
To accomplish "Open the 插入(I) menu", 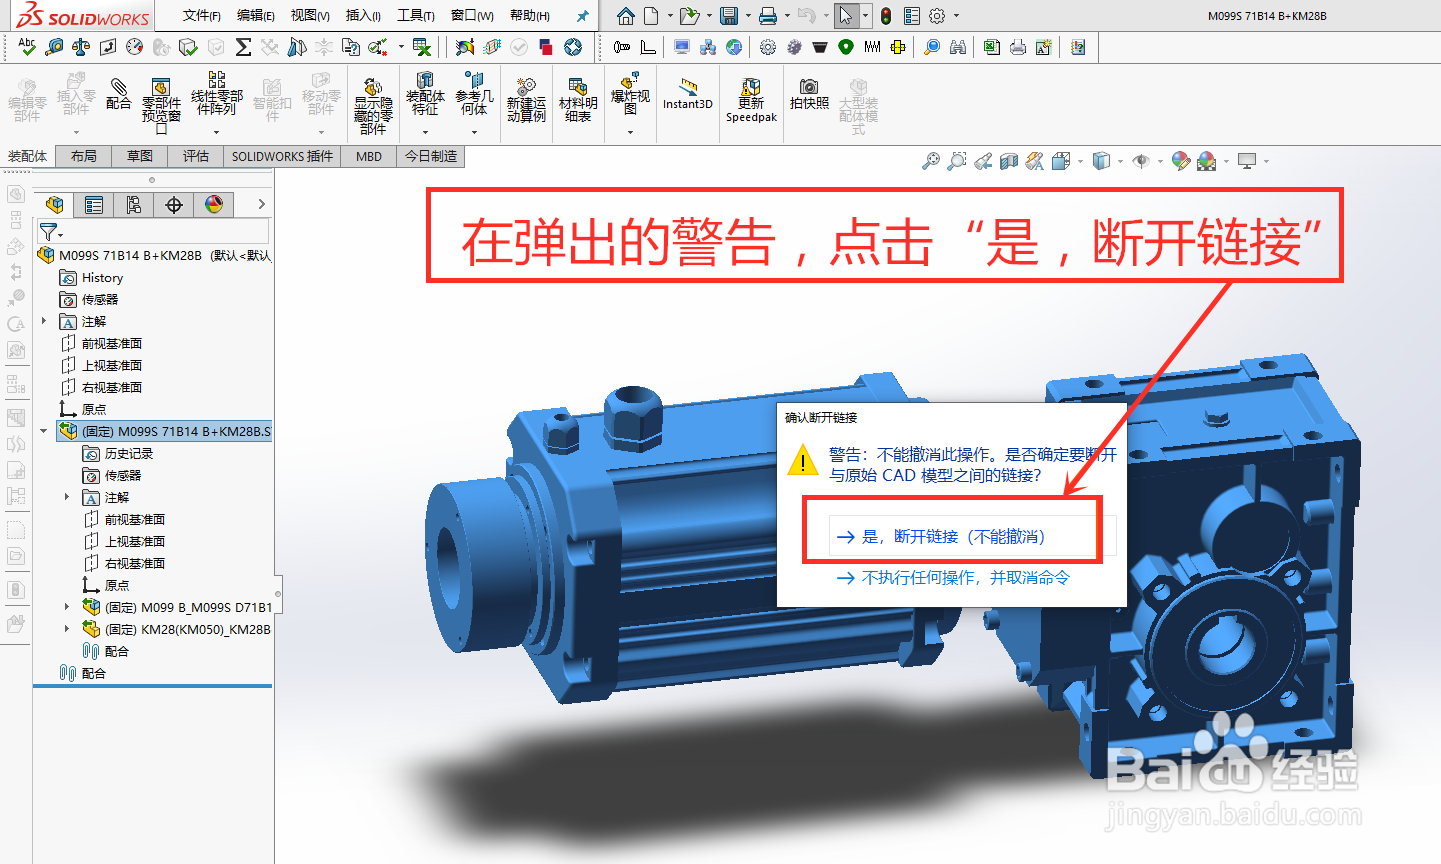I will tap(362, 15).
